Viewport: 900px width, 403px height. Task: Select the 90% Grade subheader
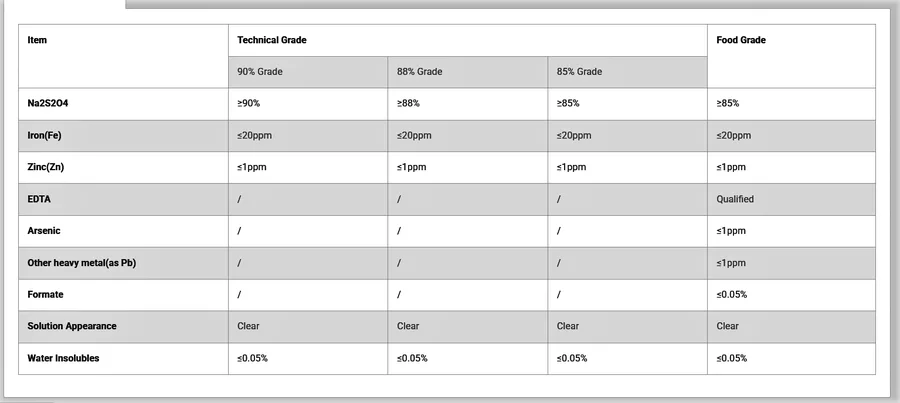click(308, 72)
